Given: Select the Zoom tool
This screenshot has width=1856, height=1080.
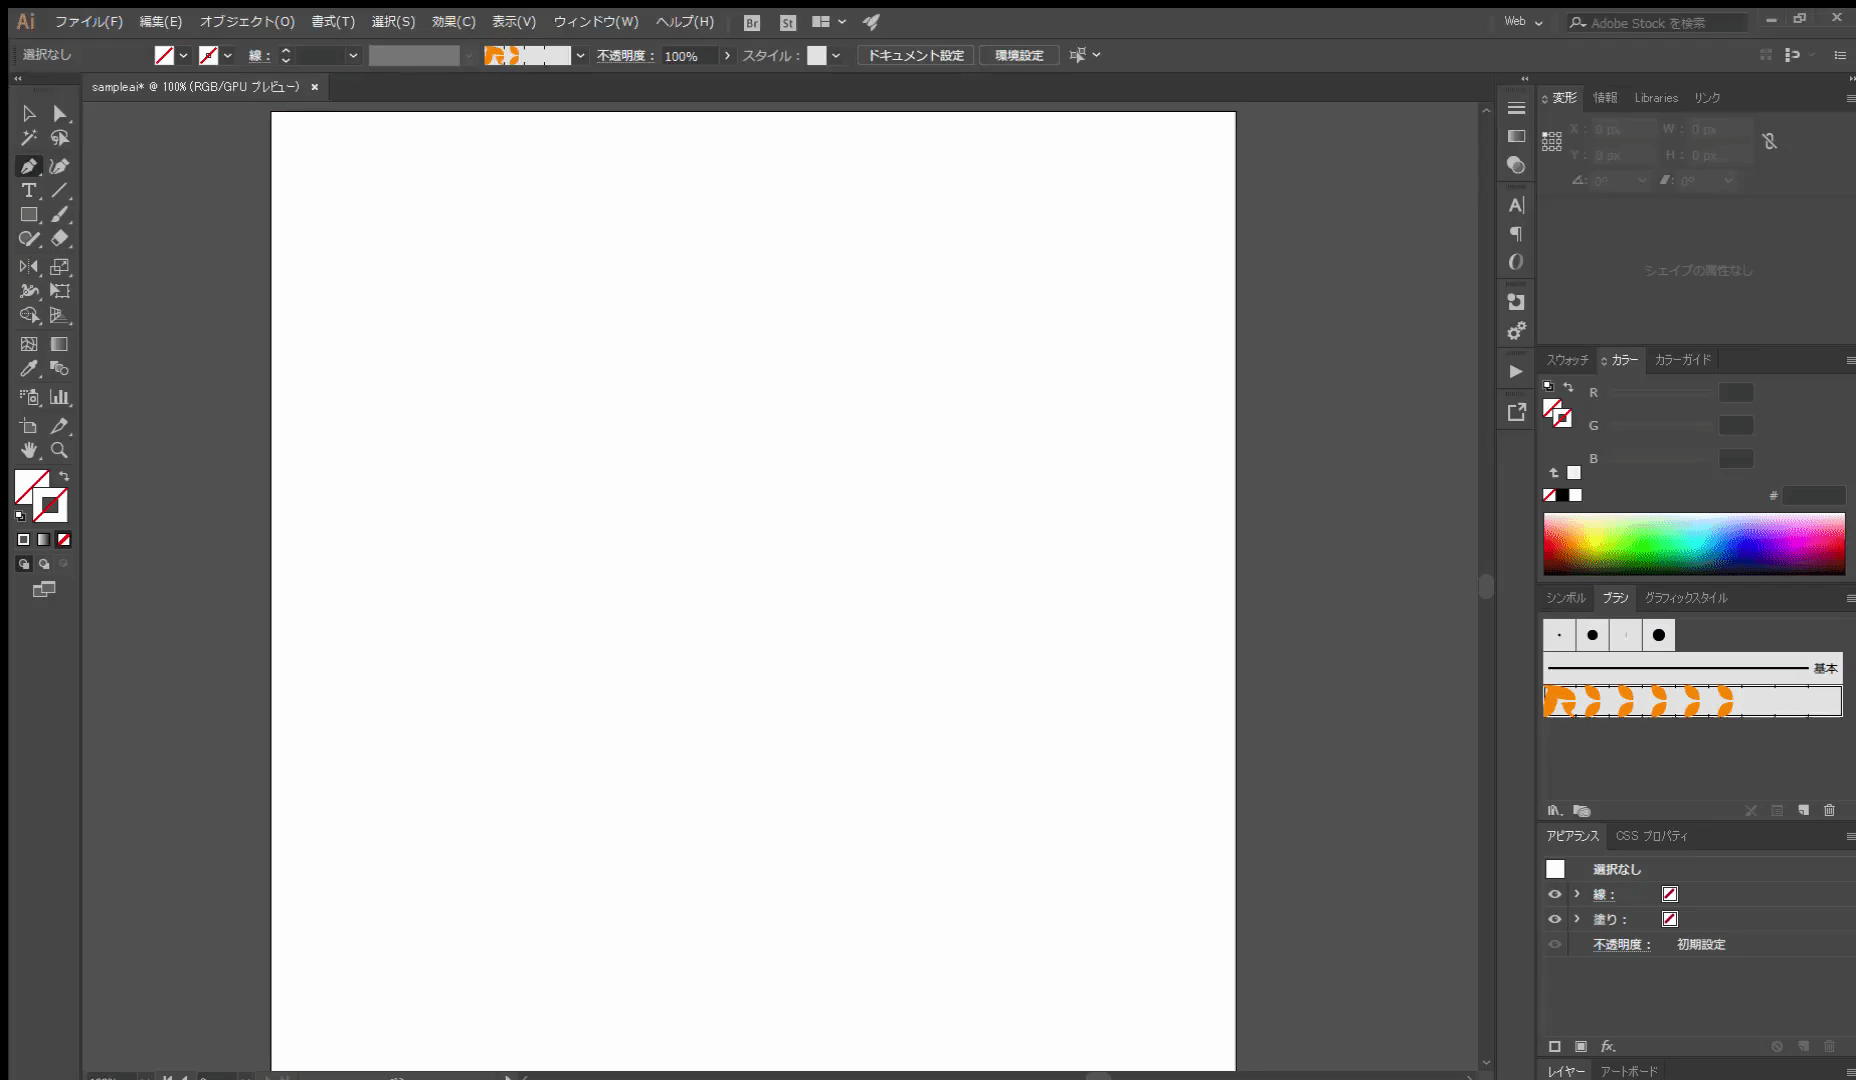Looking at the screenshot, I should click(x=59, y=451).
